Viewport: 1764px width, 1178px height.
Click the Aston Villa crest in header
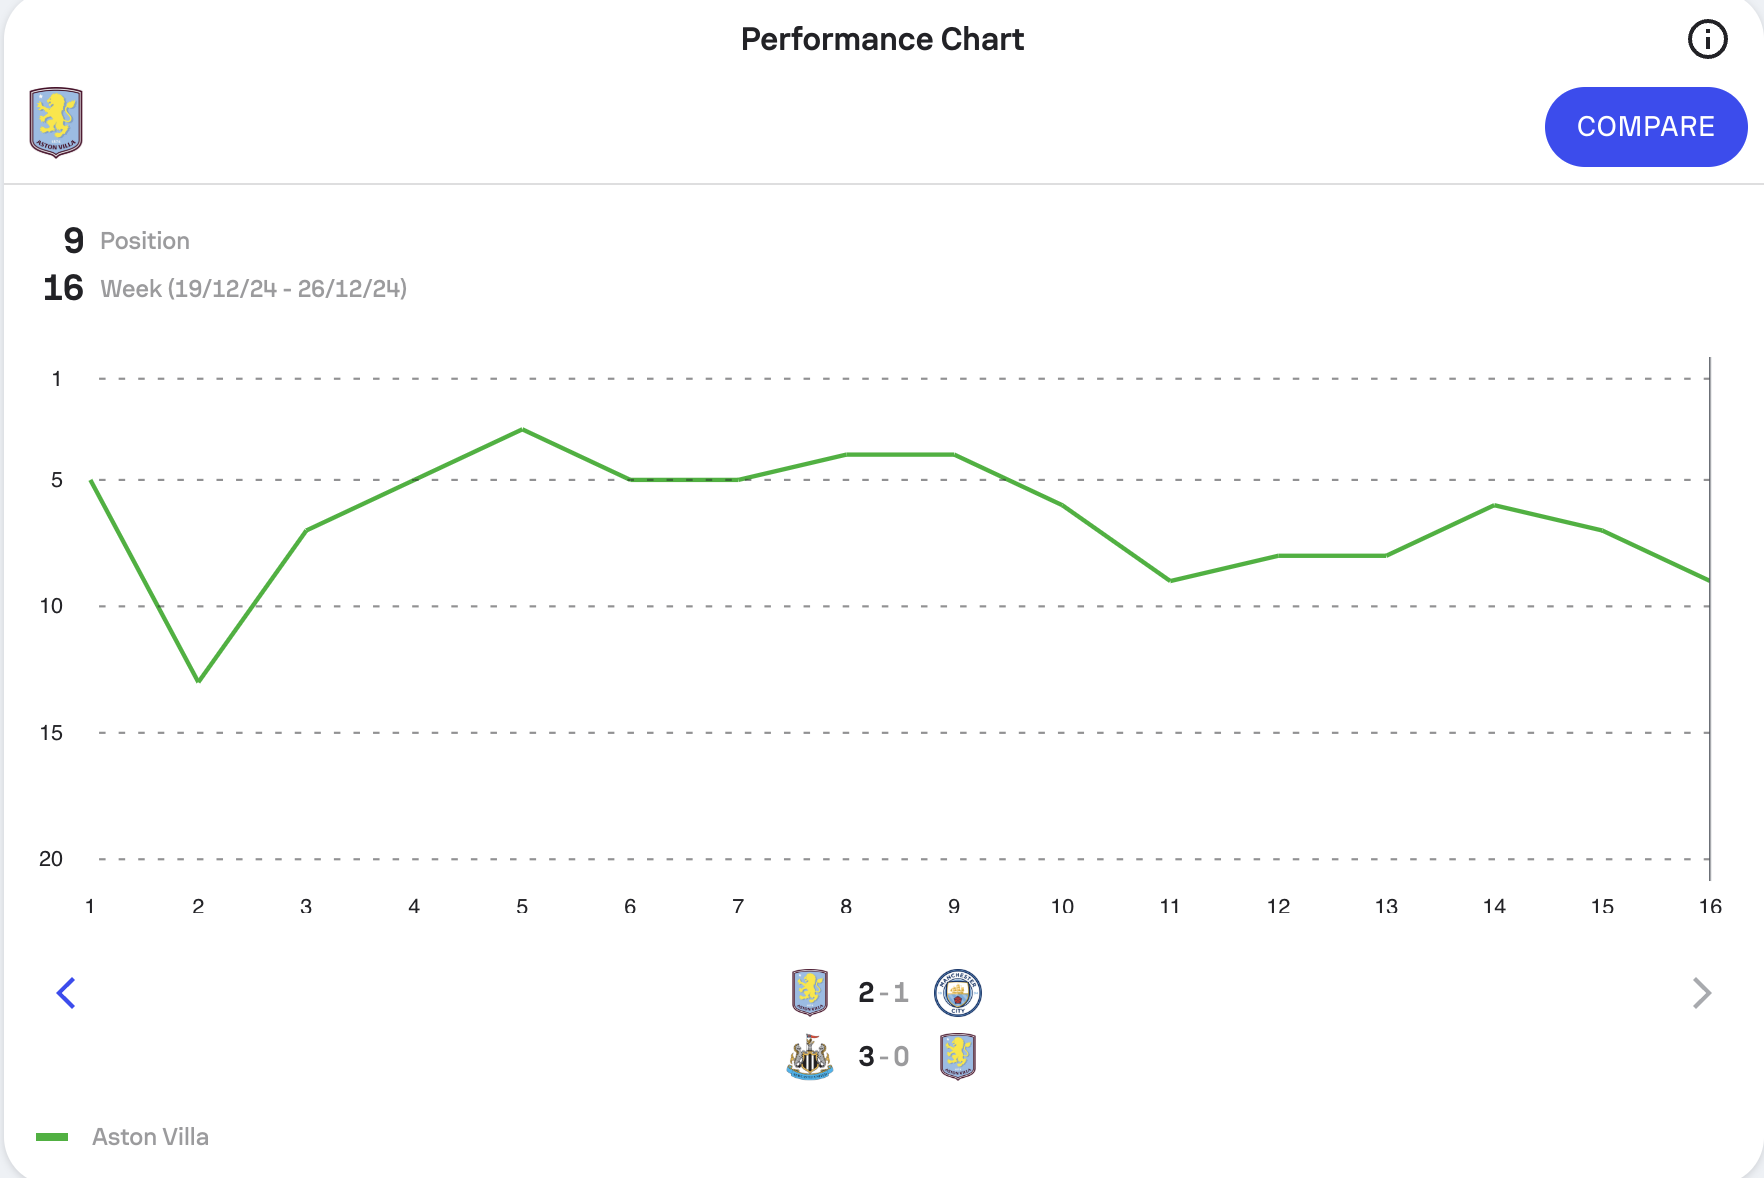click(x=56, y=123)
